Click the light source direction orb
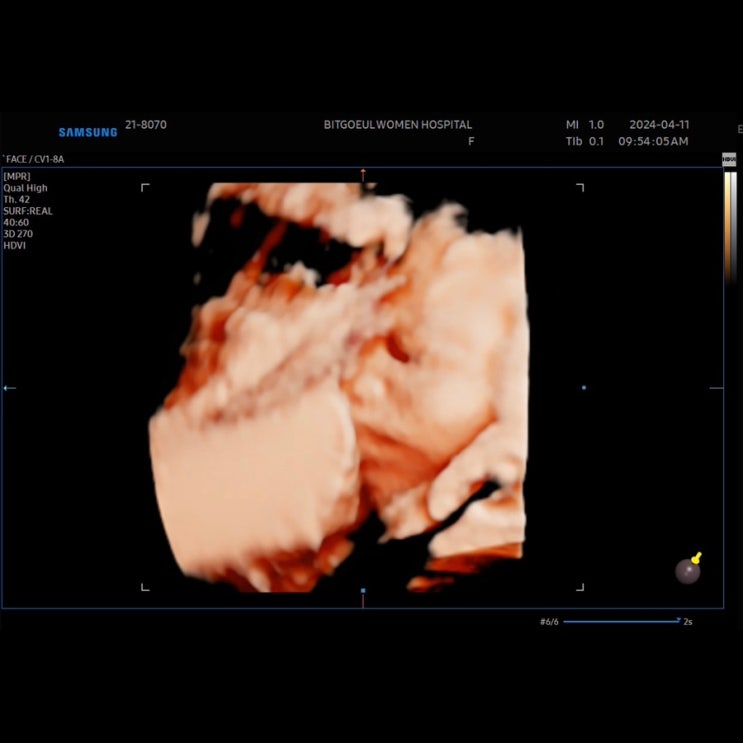 tap(688, 569)
